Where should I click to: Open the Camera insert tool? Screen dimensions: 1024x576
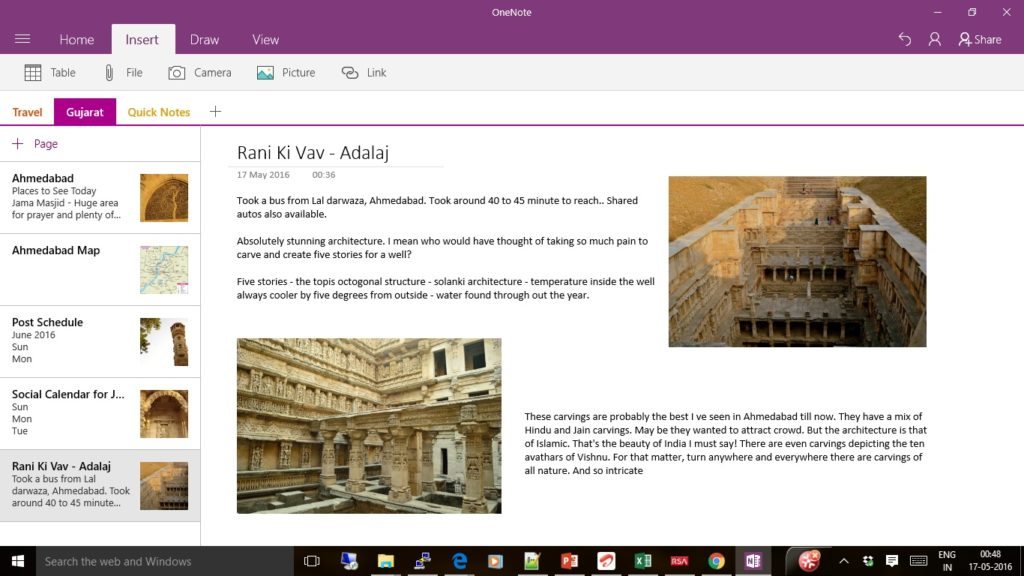click(200, 72)
